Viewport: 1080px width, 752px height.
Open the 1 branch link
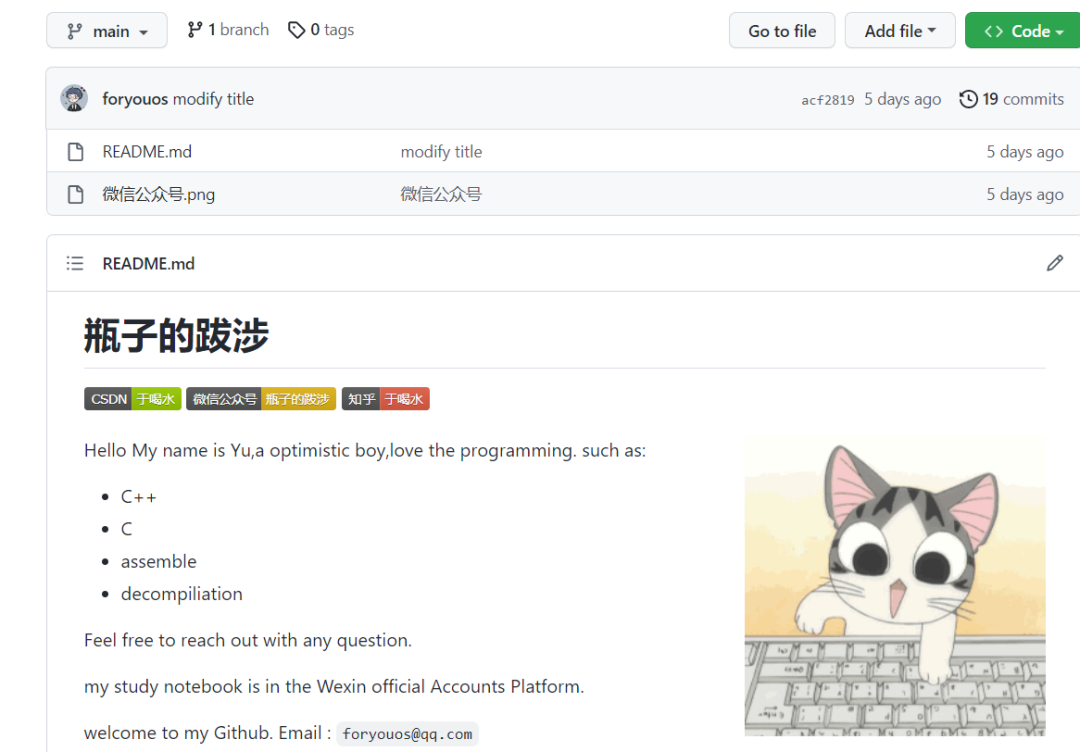click(x=228, y=29)
